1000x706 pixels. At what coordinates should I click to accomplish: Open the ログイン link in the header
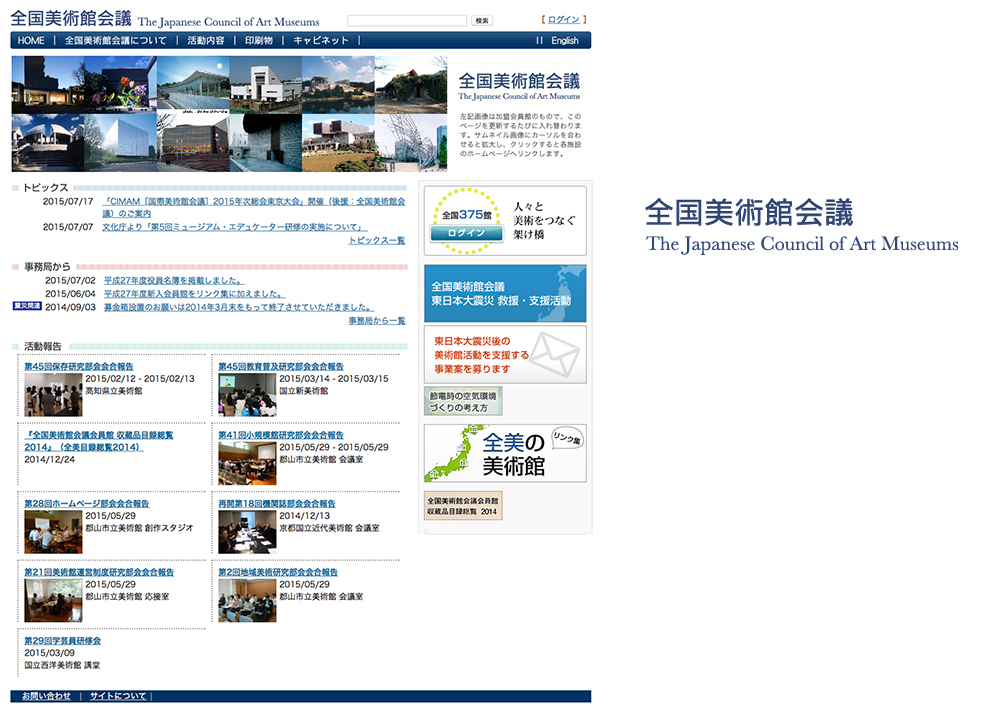[x=563, y=20]
